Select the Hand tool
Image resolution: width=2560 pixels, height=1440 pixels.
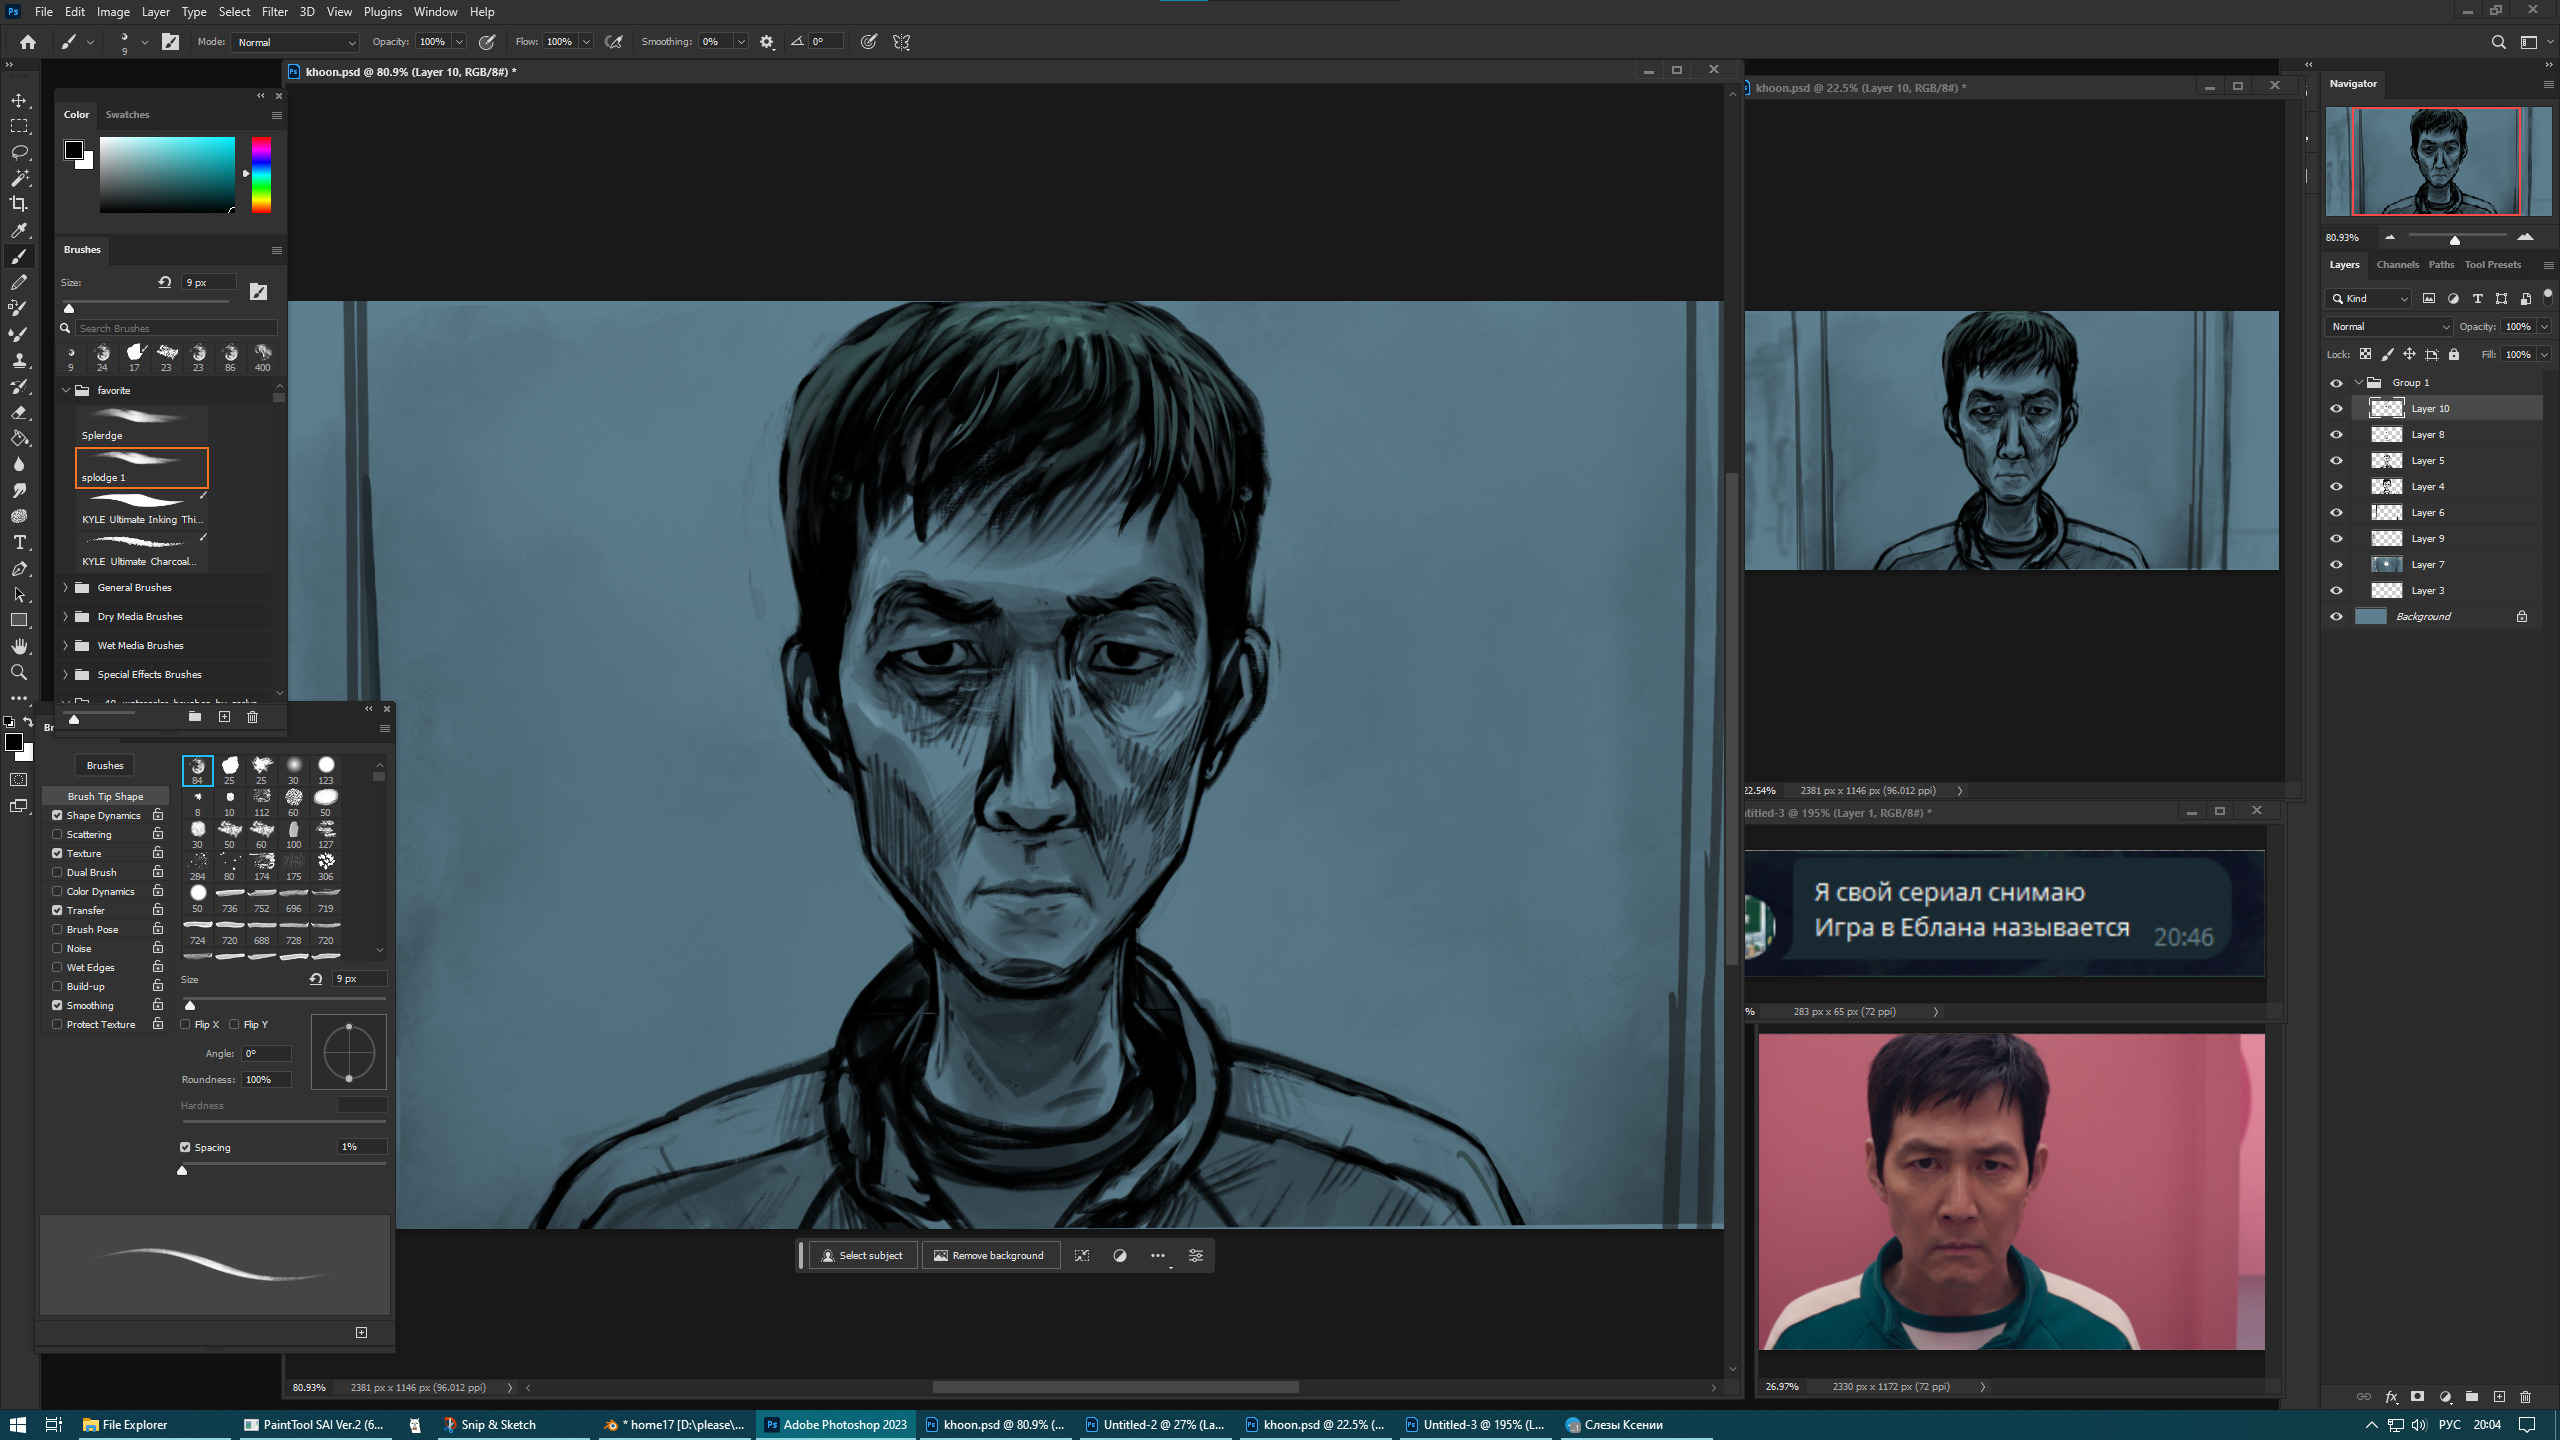tap(19, 646)
